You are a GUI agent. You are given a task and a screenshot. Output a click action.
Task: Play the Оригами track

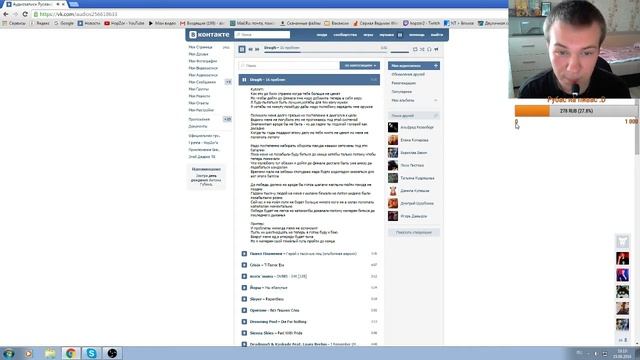click(x=244, y=311)
